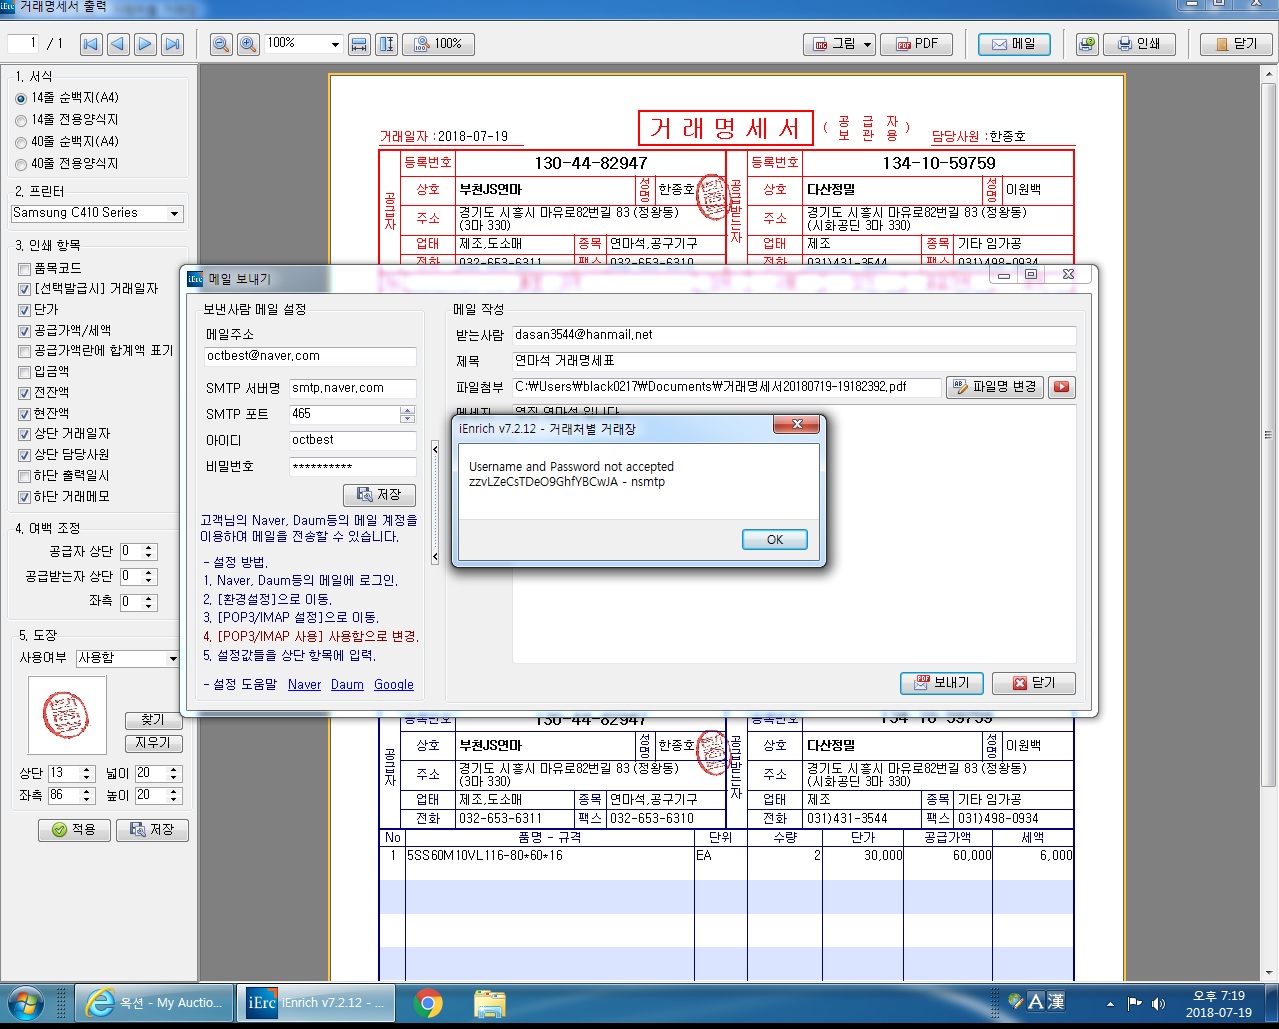Open Chrome from the taskbar
Image resolution: width=1279 pixels, height=1029 pixels.
[x=428, y=1002]
